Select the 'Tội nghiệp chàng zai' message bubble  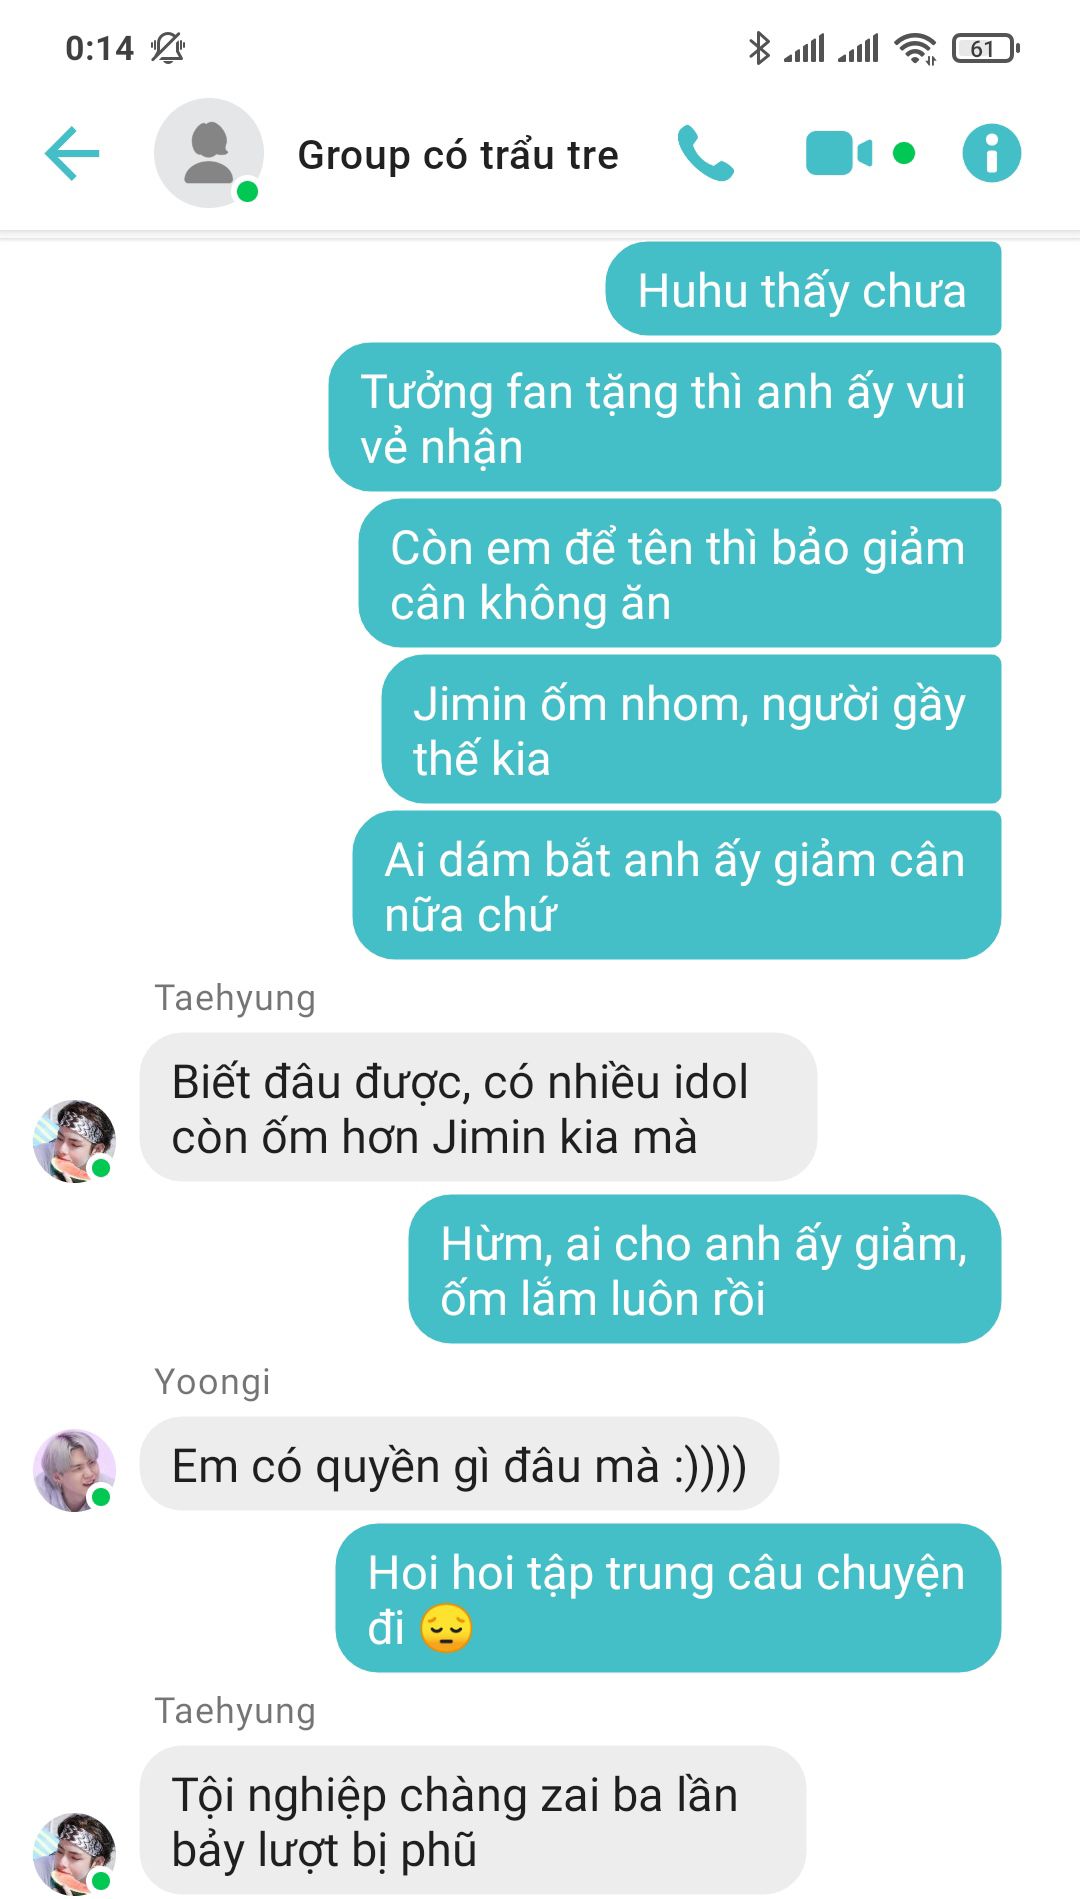(x=473, y=1820)
